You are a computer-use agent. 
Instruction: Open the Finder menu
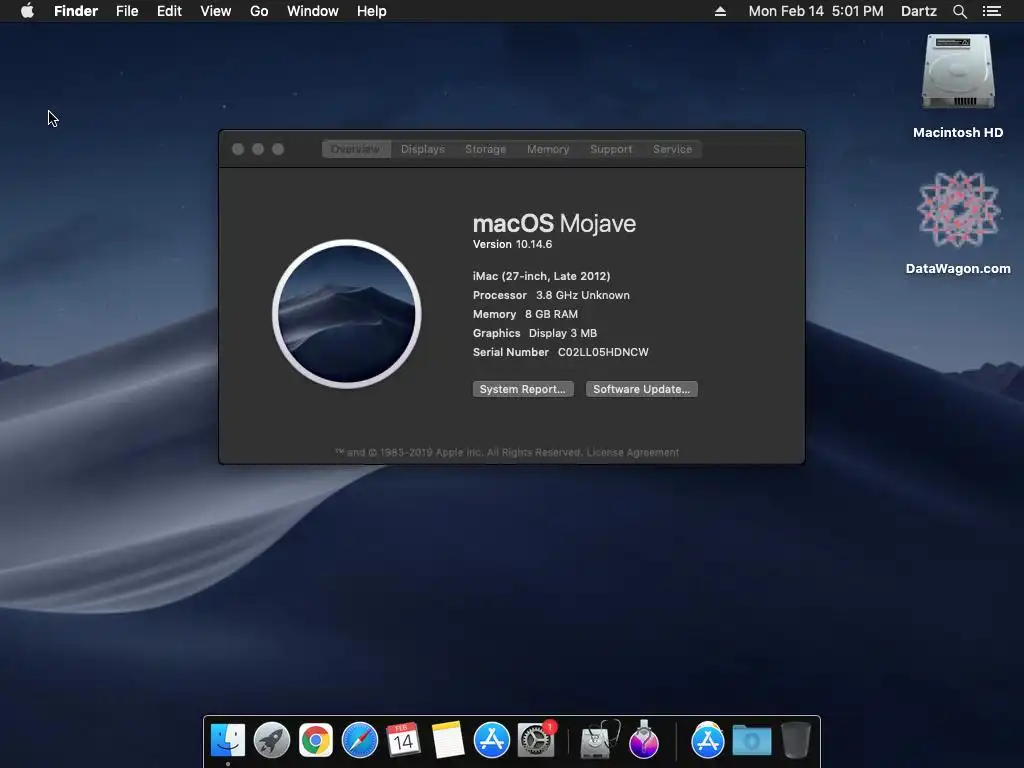point(76,11)
